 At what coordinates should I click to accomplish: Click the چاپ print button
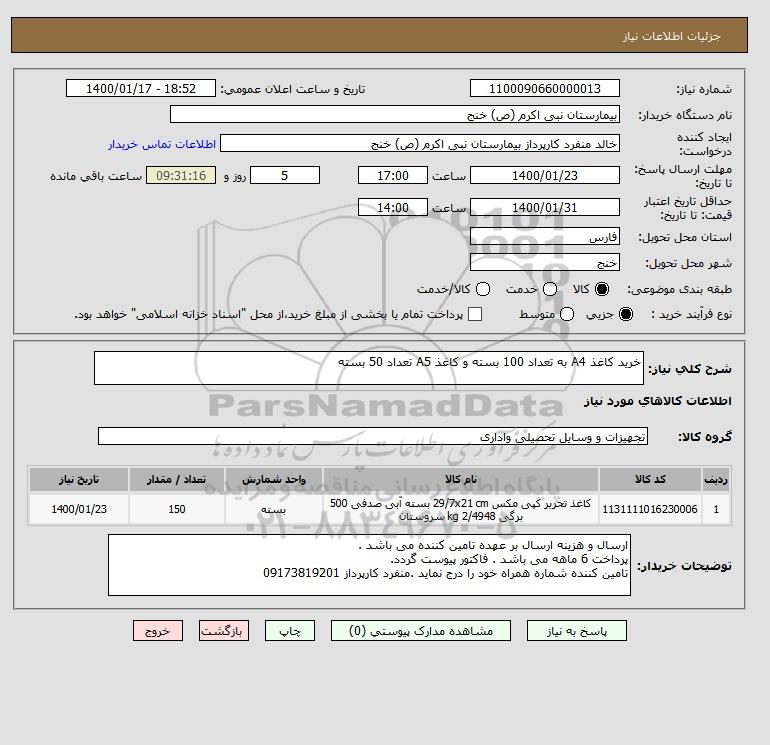(290, 631)
